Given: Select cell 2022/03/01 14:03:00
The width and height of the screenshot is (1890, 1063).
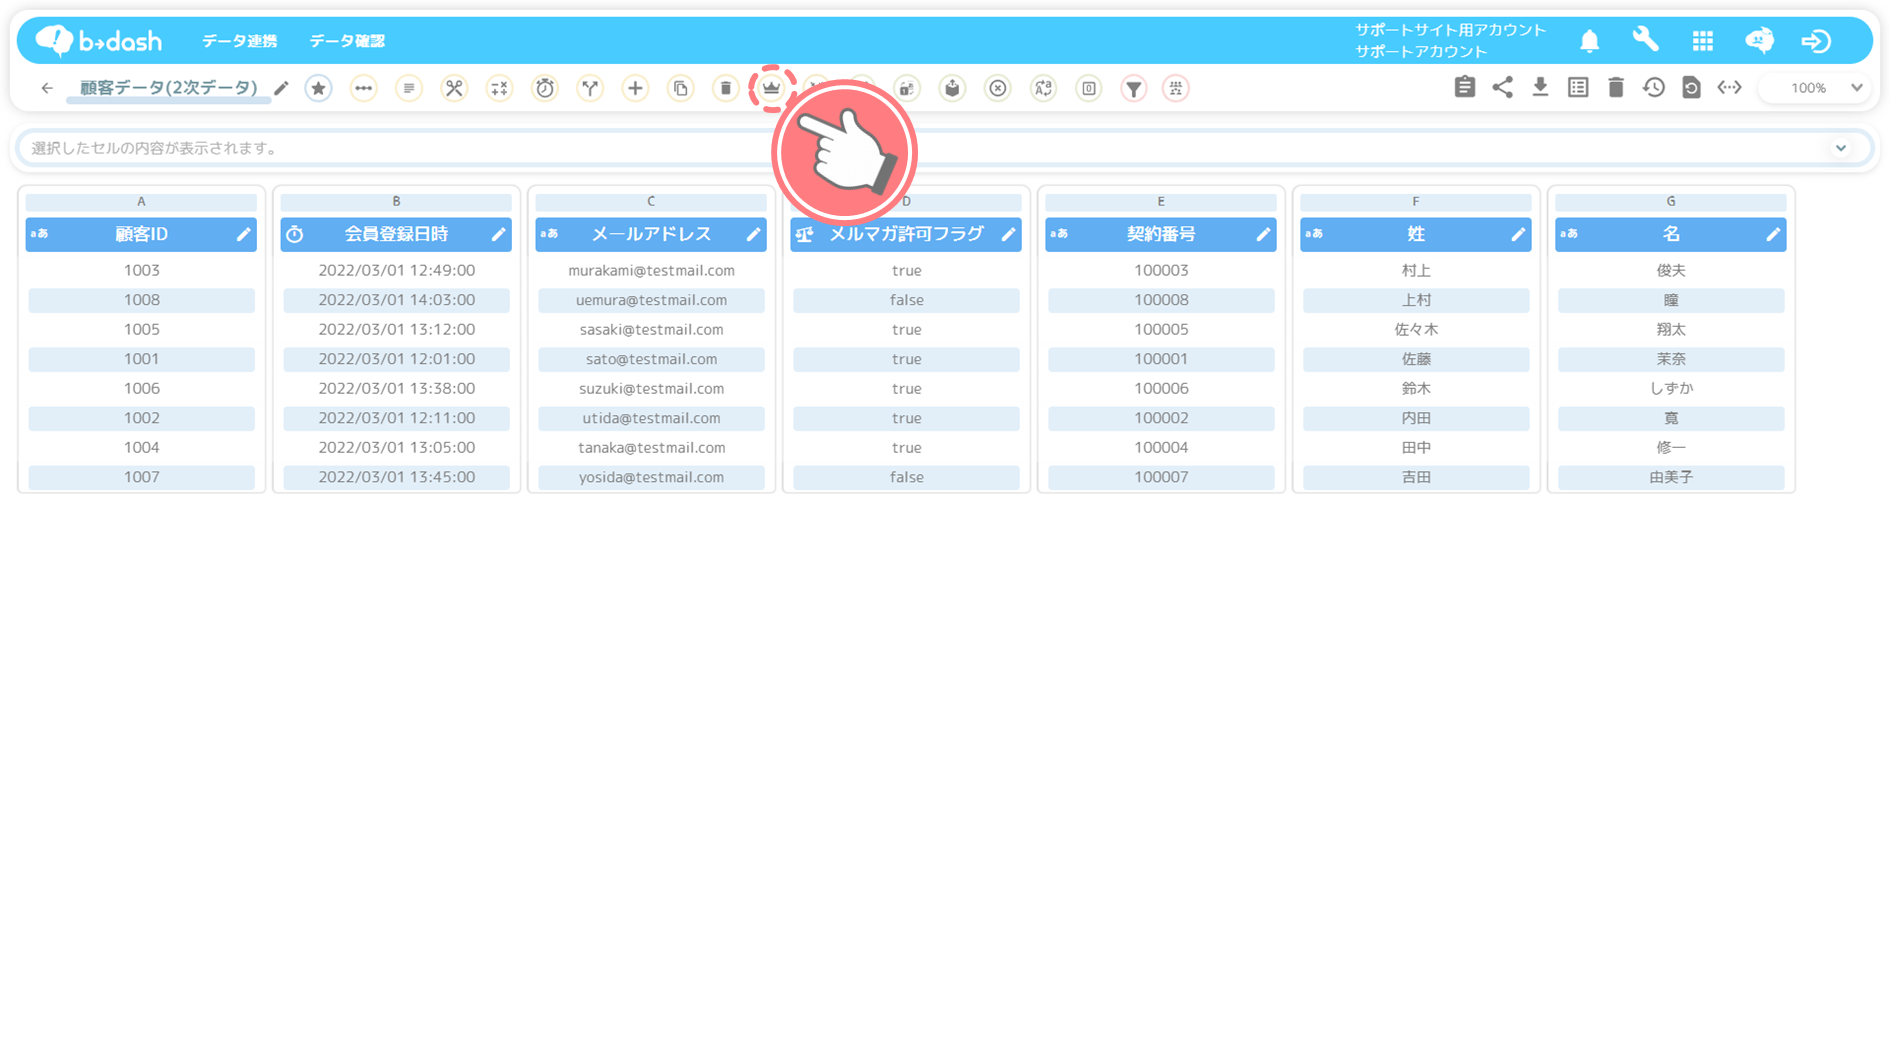Looking at the screenshot, I should [x=396, y=300].
